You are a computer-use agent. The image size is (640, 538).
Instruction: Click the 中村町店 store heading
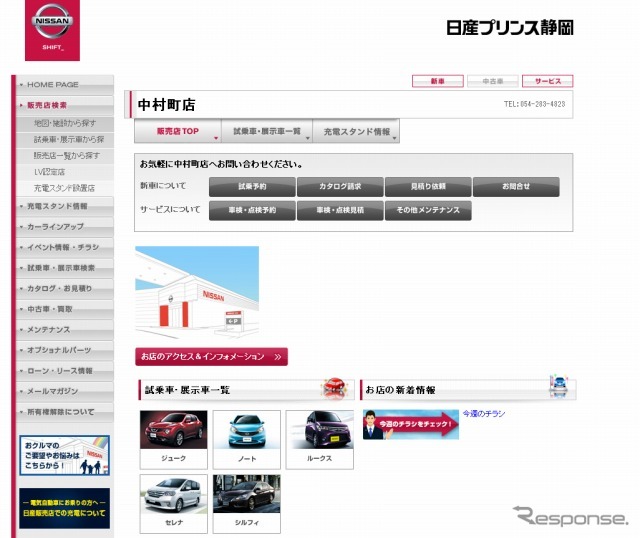167,105
